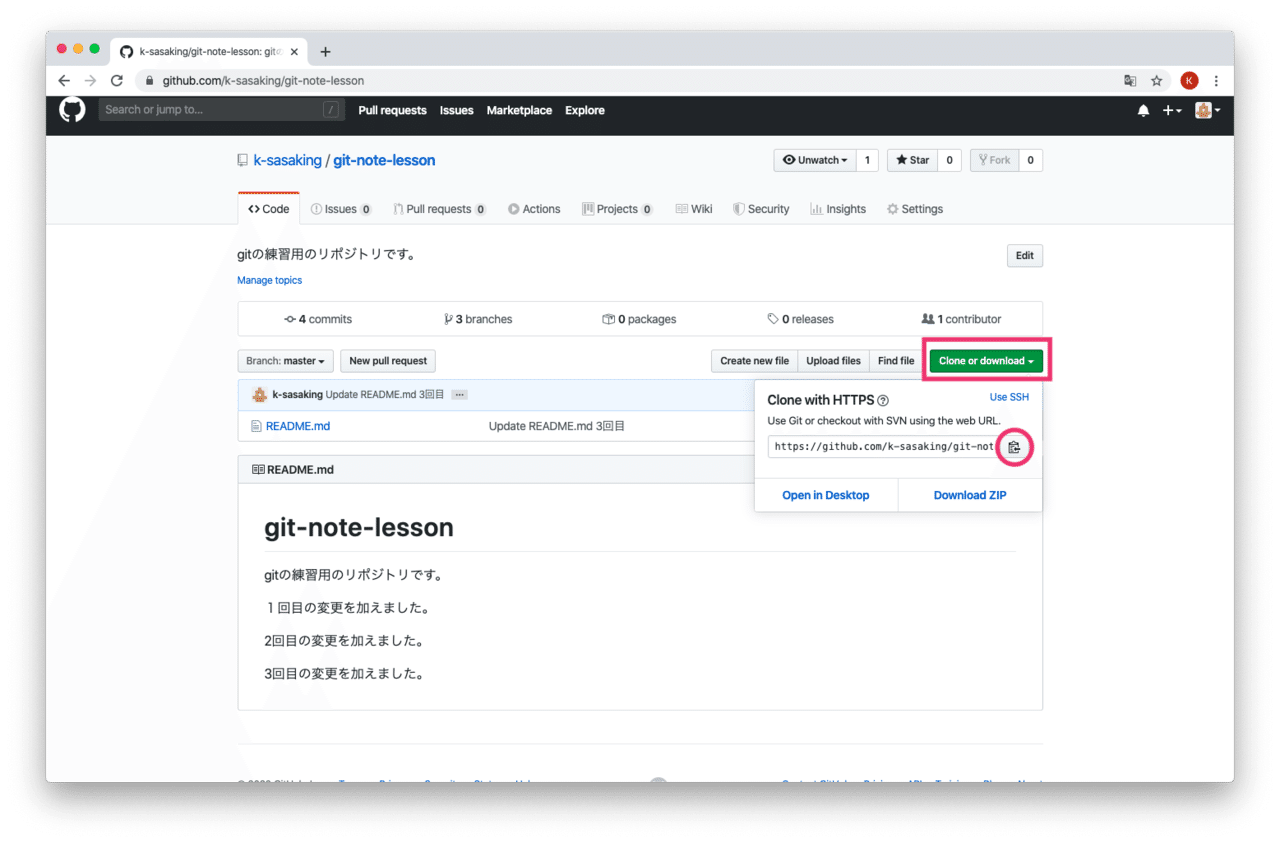The image size is (1280, 843).
Task: Toggle the Clone or download dropdown
Action: [x=986, y=361]
